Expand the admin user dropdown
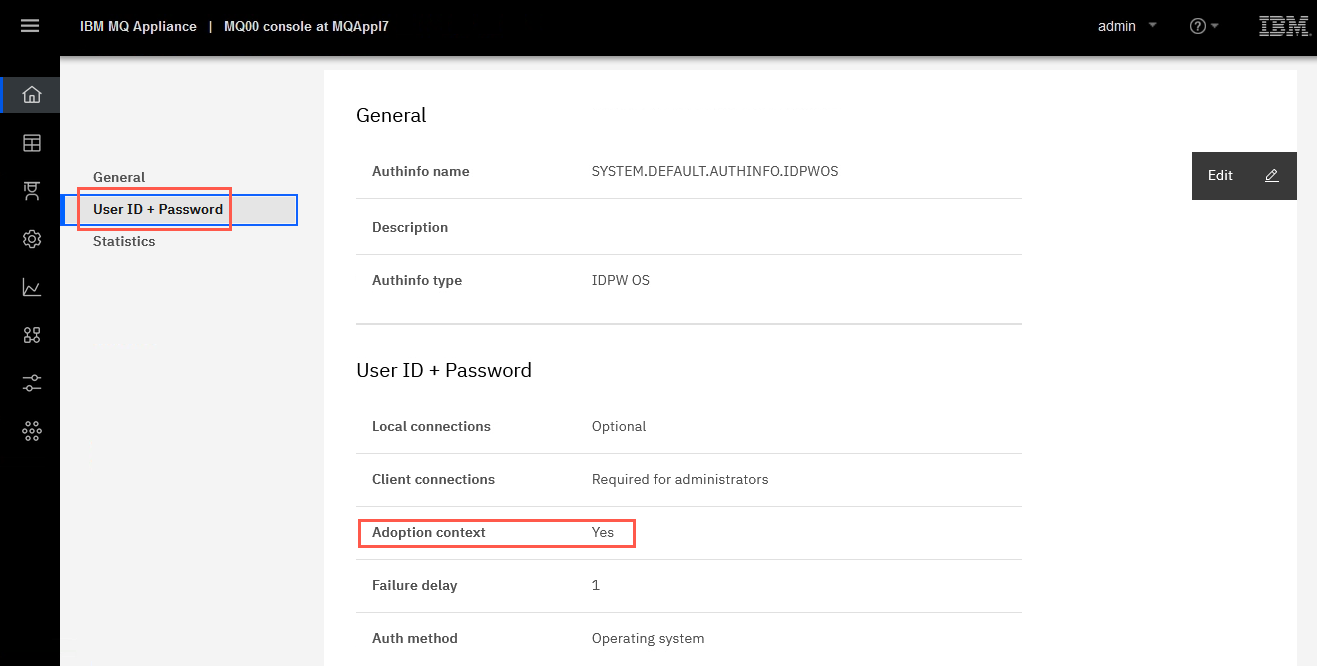 [x=1127, y=26]
